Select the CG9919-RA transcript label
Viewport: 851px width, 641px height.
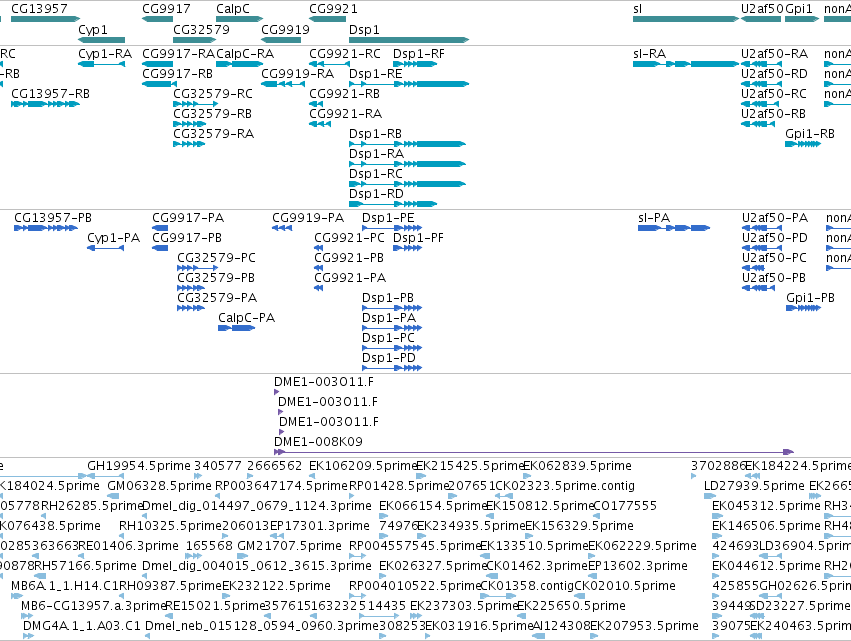point(297,74)
